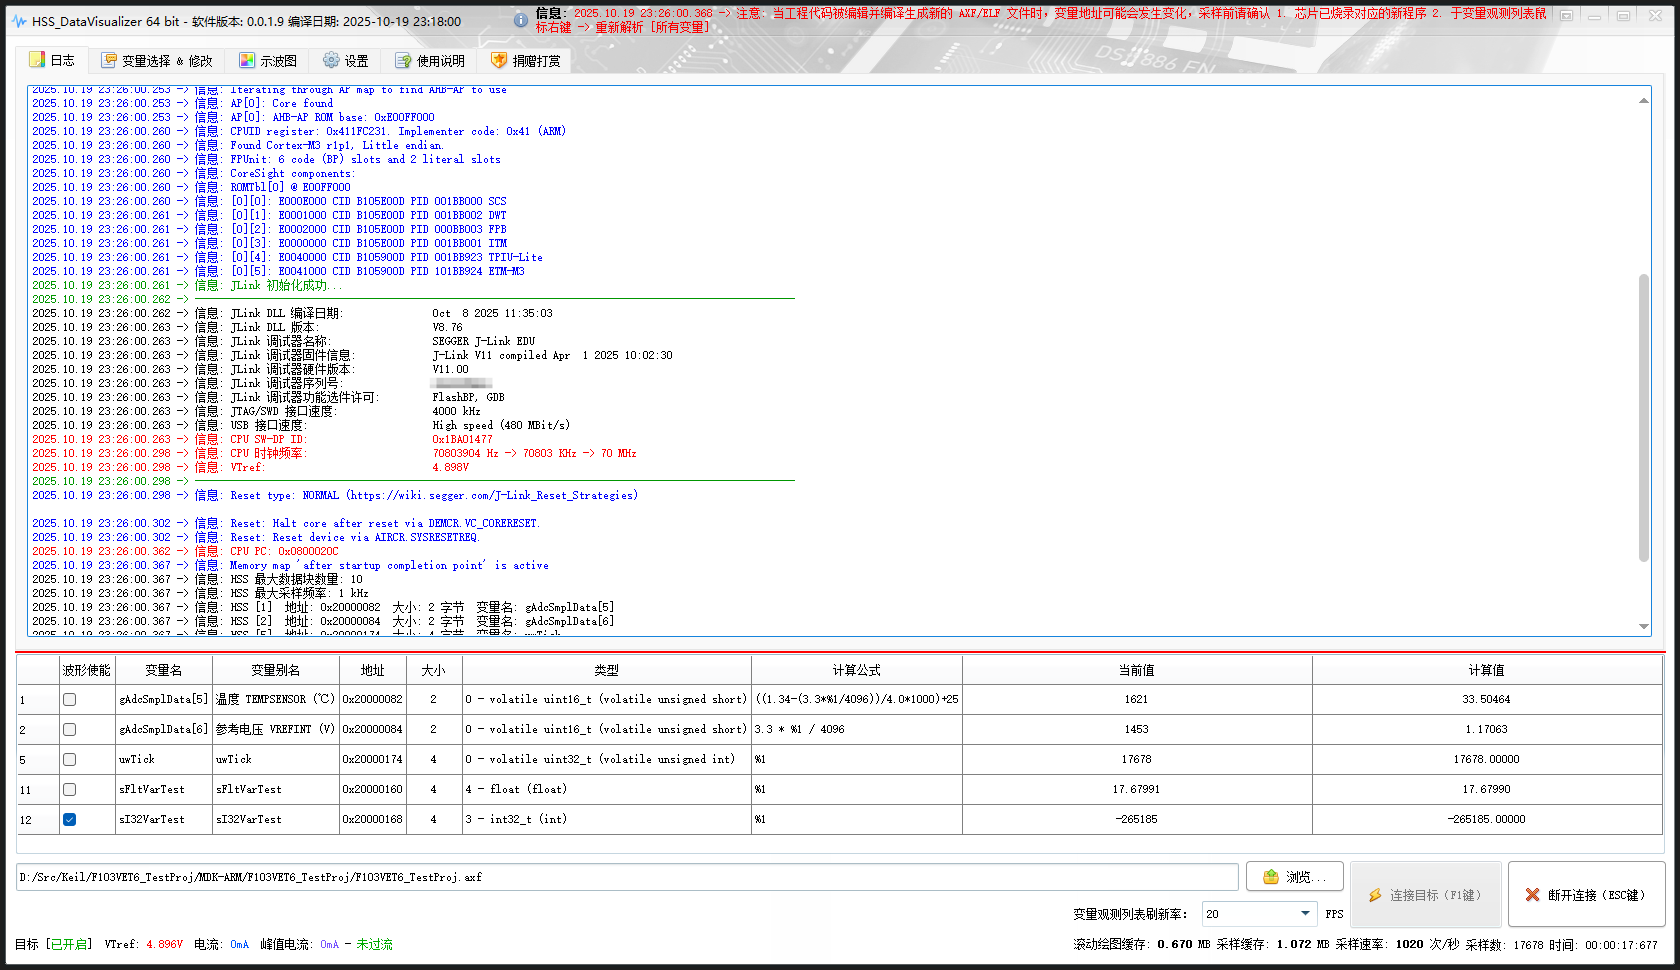This screenshot has width=1680, height=970.
Task: Switch to the 设置 tab
Action: [345, 60]
